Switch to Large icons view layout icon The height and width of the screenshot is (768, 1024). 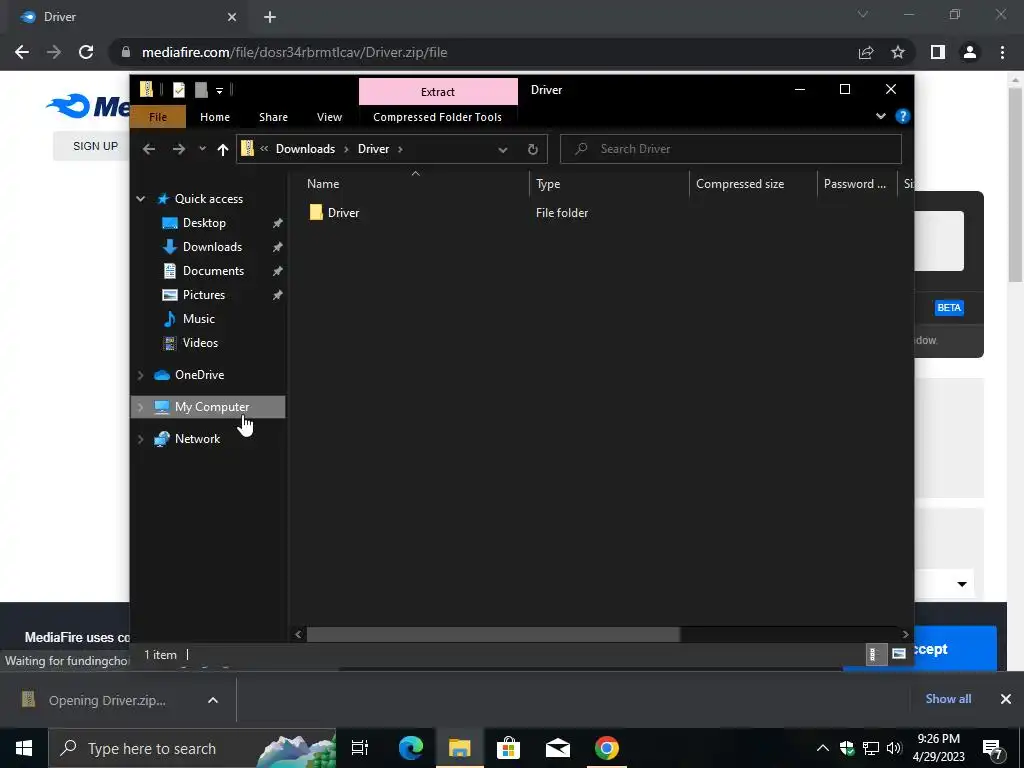tap(899, 654)
